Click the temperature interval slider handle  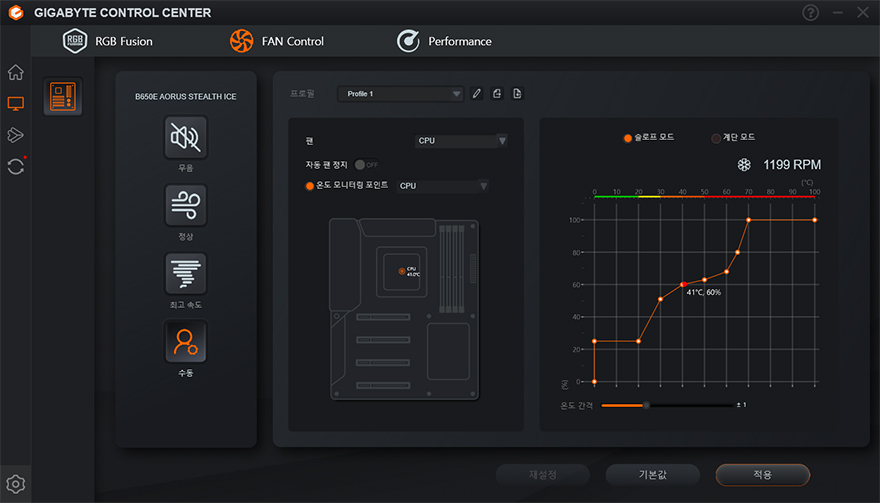coord(646,405)
